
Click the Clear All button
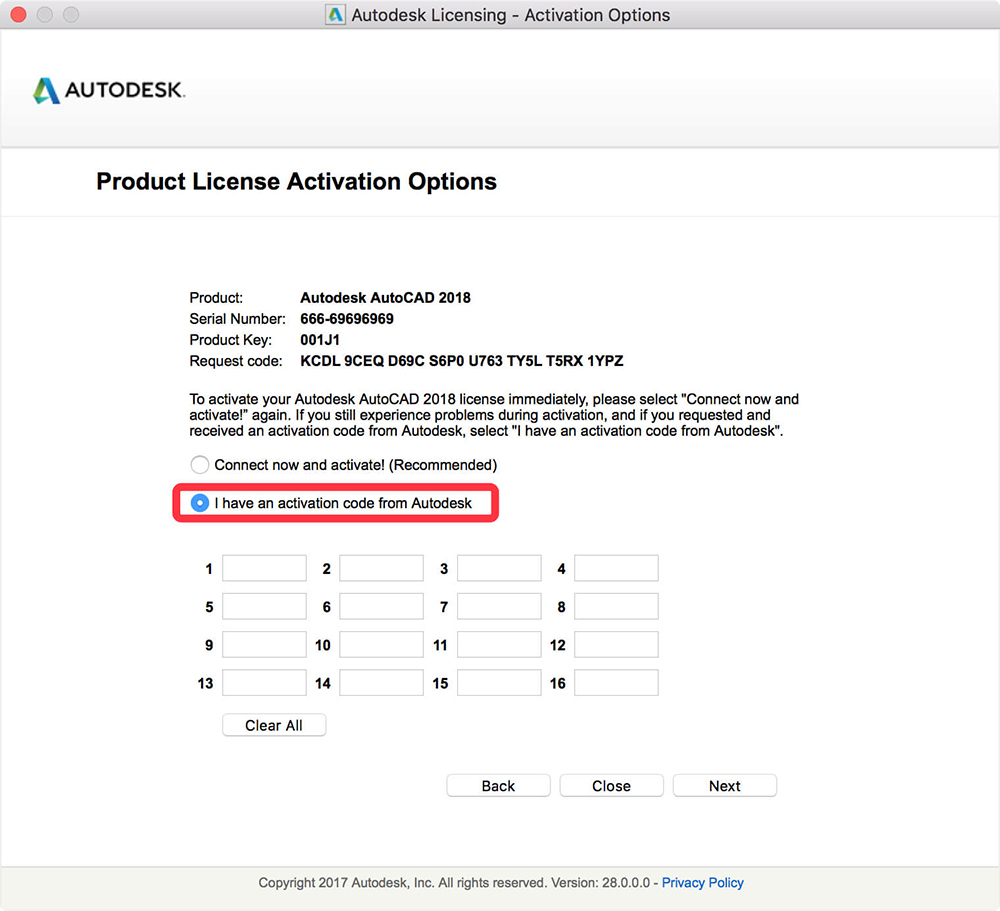274,725
